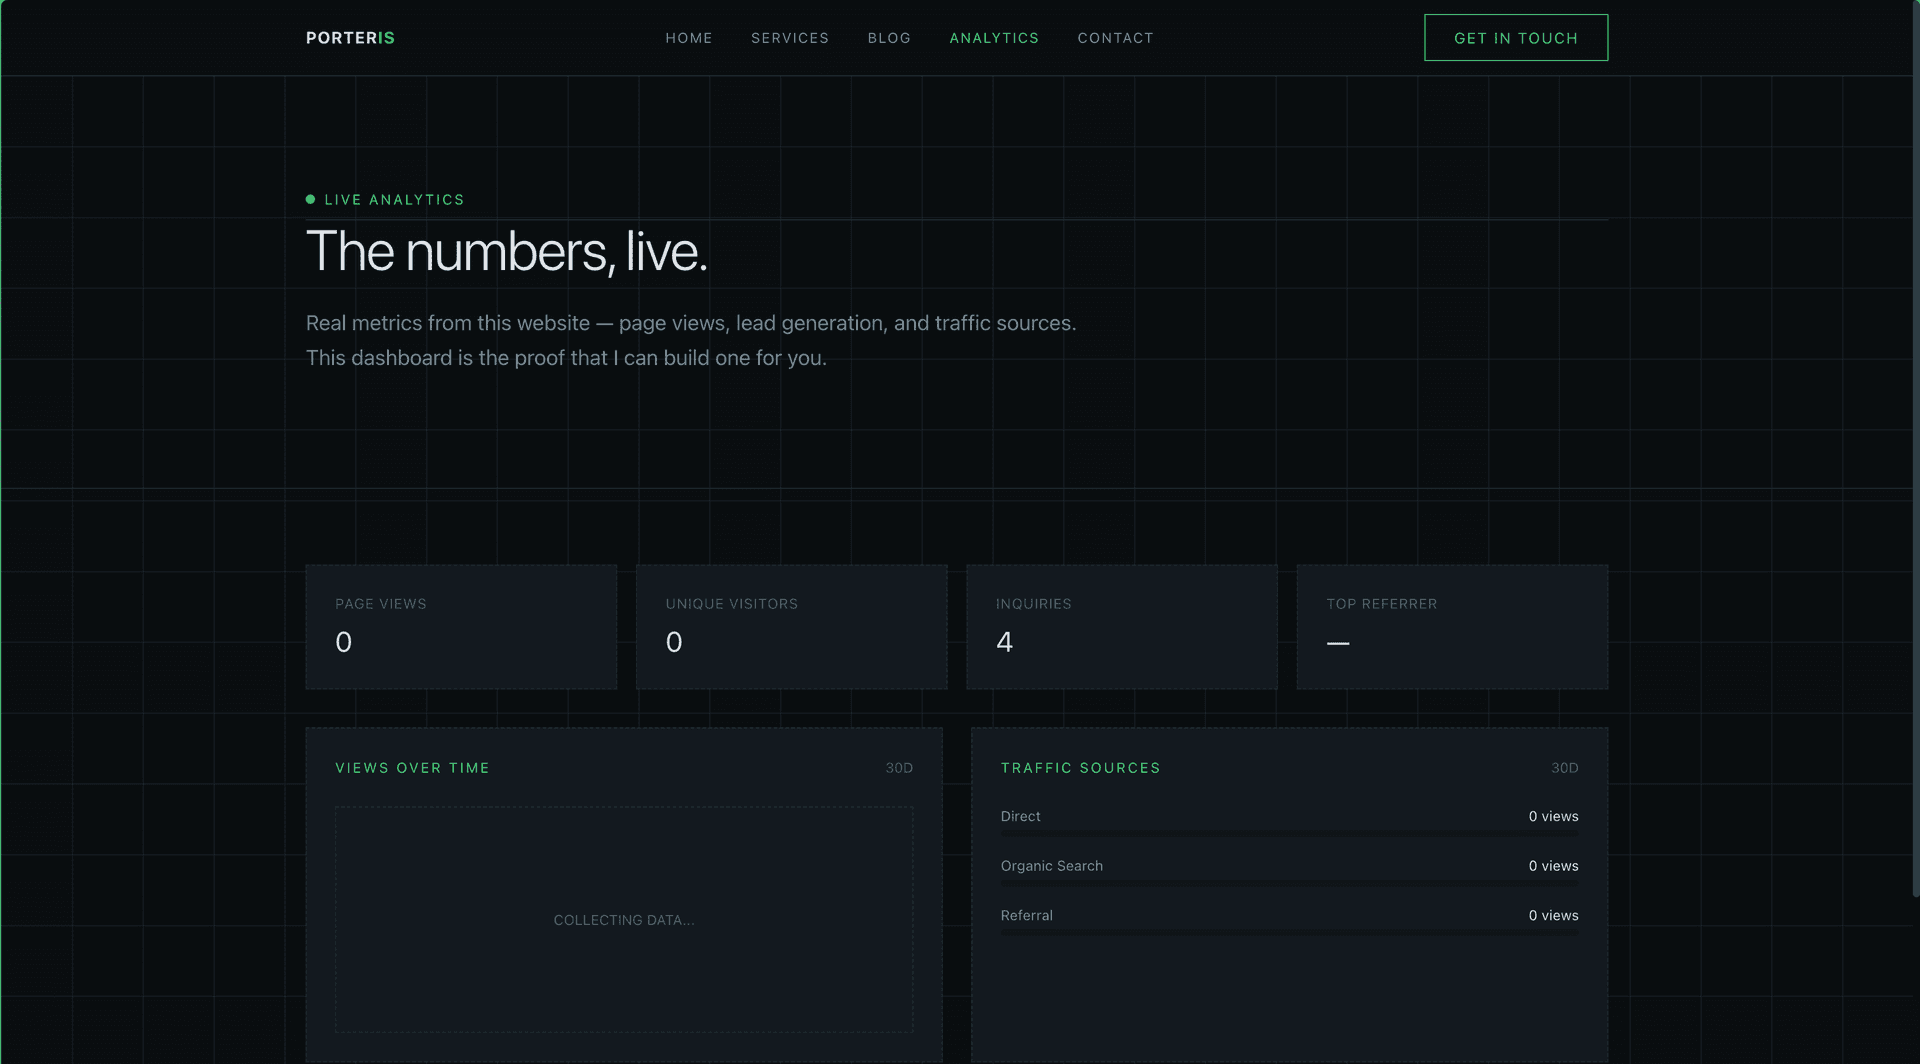Click the green live status dot
Screen dimensions: 1920x1064
pos(311,199)
